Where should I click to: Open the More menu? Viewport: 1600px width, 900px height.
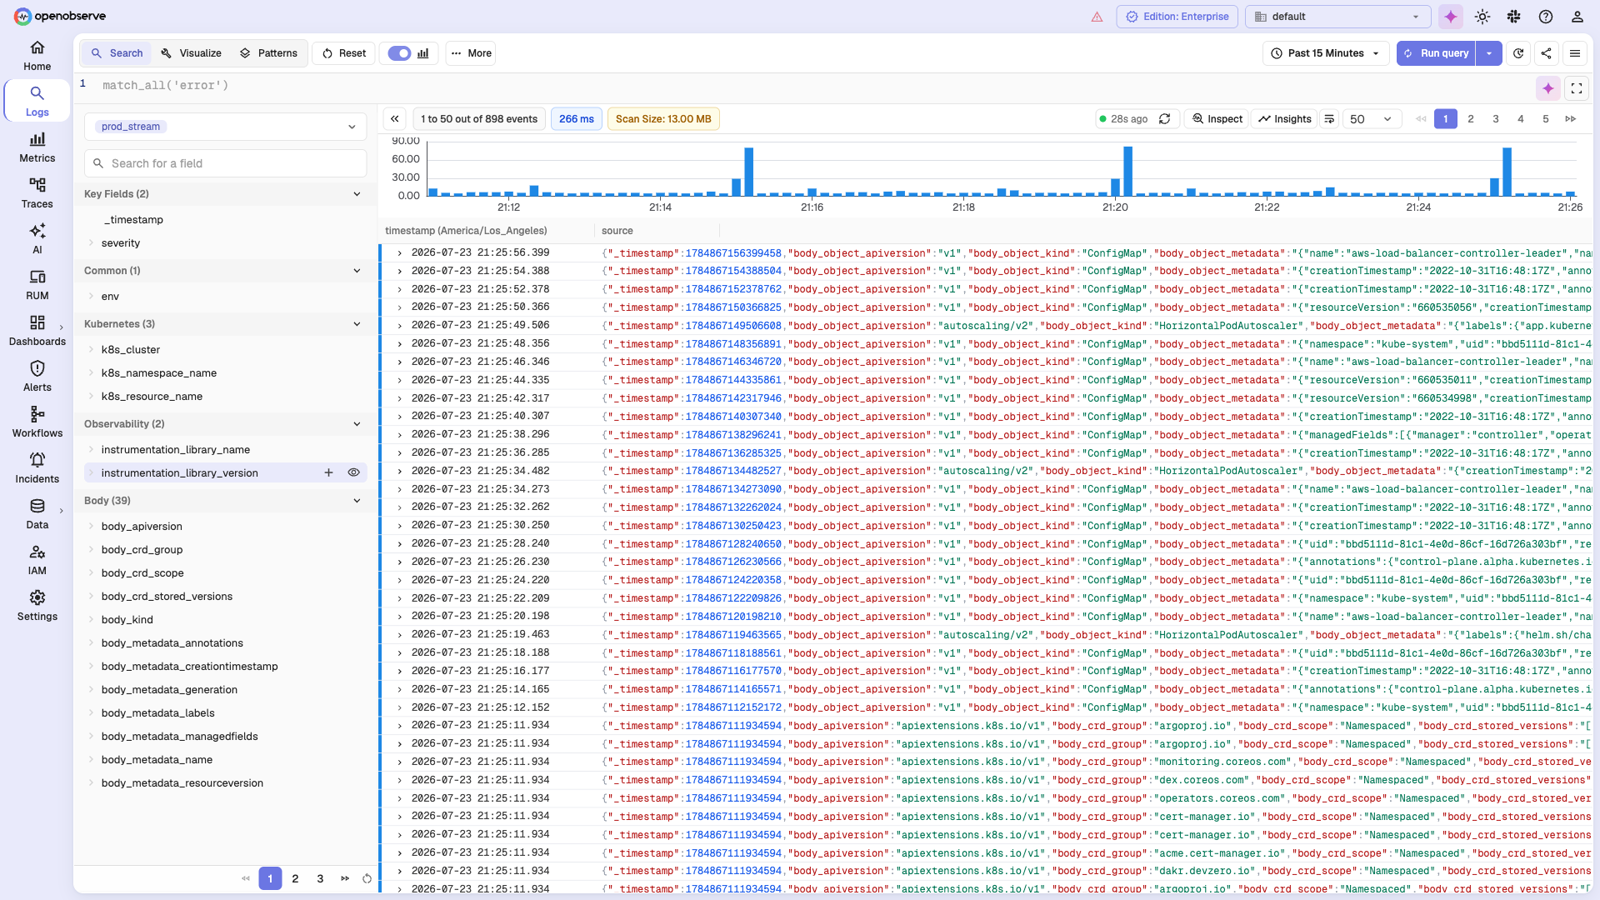[471, 53]
